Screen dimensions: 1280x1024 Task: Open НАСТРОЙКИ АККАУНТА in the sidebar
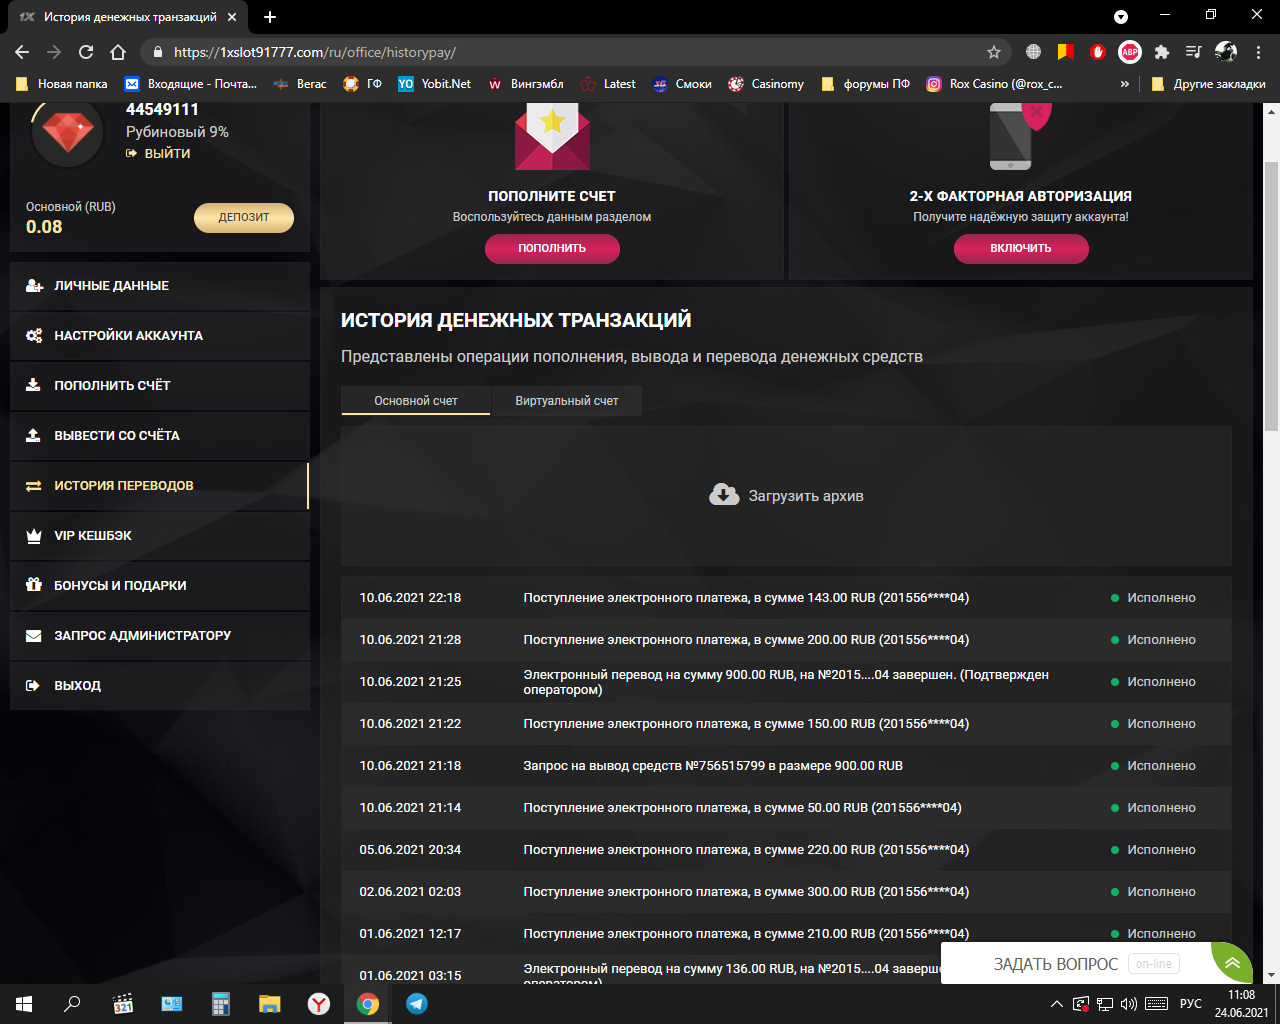[x=160, y=336]
